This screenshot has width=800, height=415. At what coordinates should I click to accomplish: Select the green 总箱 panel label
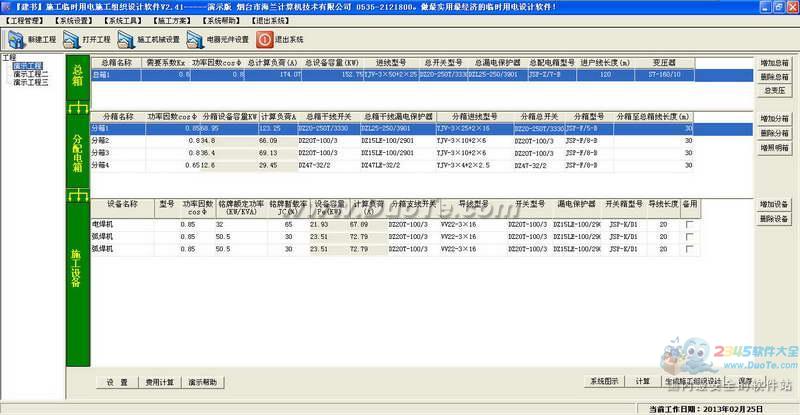coord(78,72)
